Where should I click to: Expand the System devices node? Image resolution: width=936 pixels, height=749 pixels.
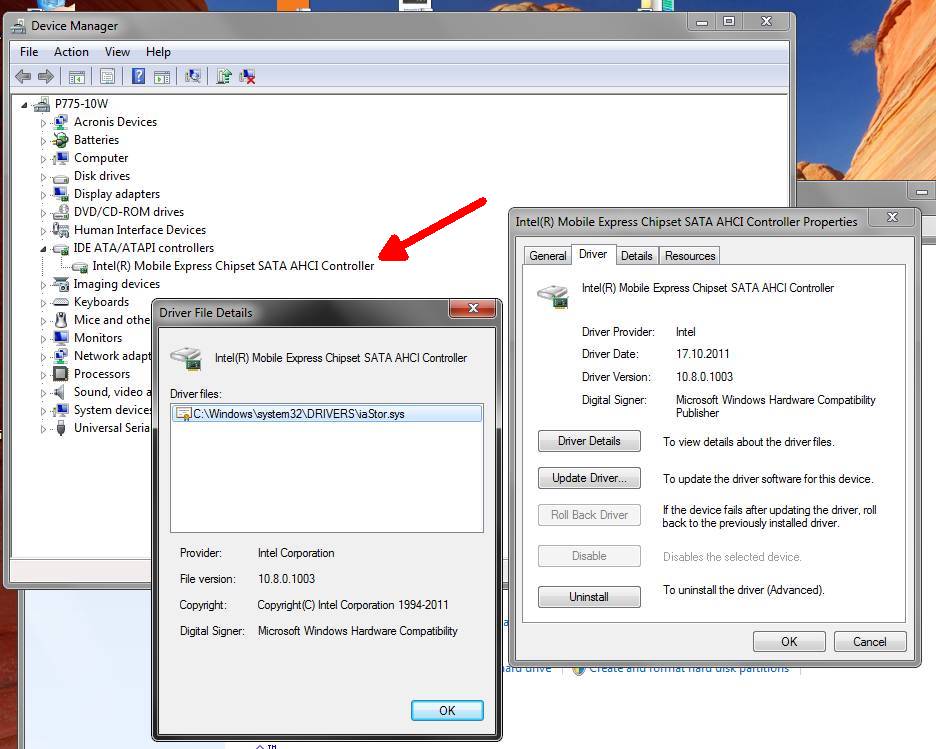pos(43,411)
